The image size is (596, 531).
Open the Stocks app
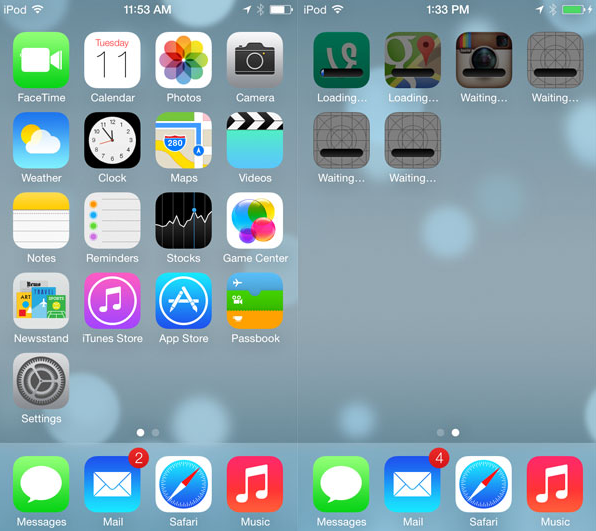pos(184,220)
